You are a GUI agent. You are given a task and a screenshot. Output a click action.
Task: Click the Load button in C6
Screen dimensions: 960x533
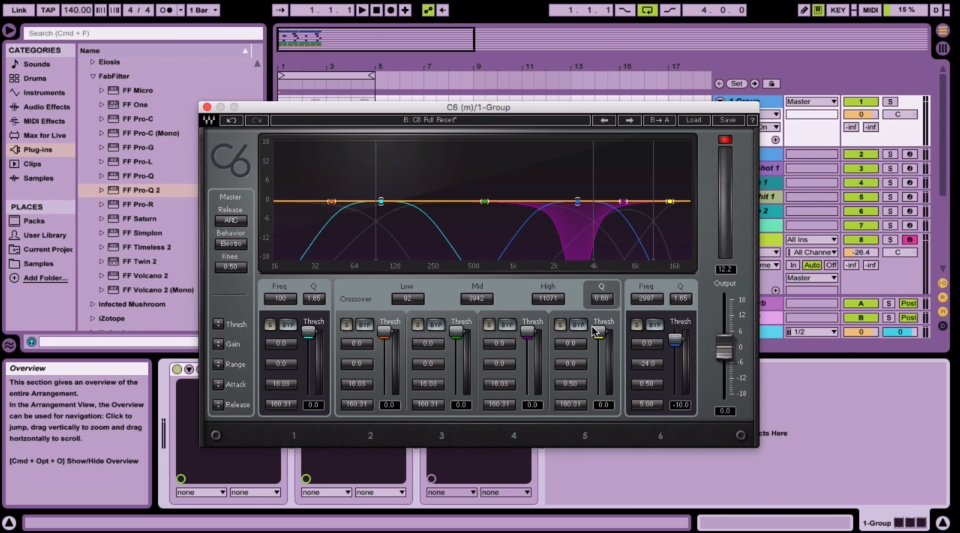coord(694,120)
